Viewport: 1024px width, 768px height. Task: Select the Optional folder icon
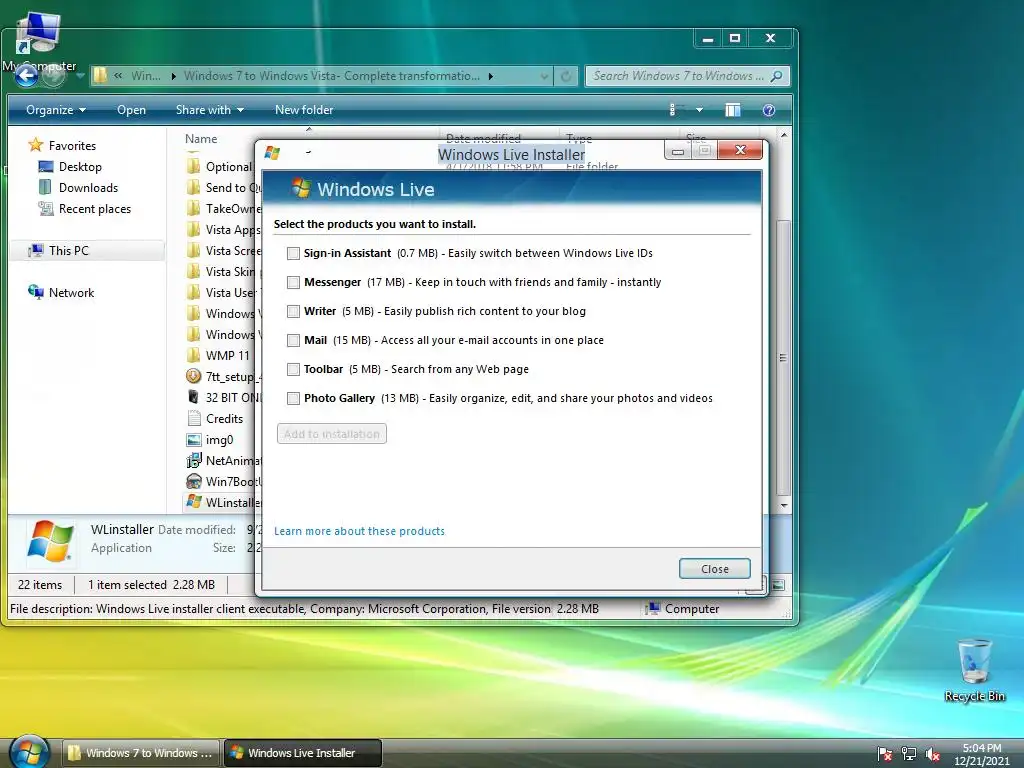(193, 166)
